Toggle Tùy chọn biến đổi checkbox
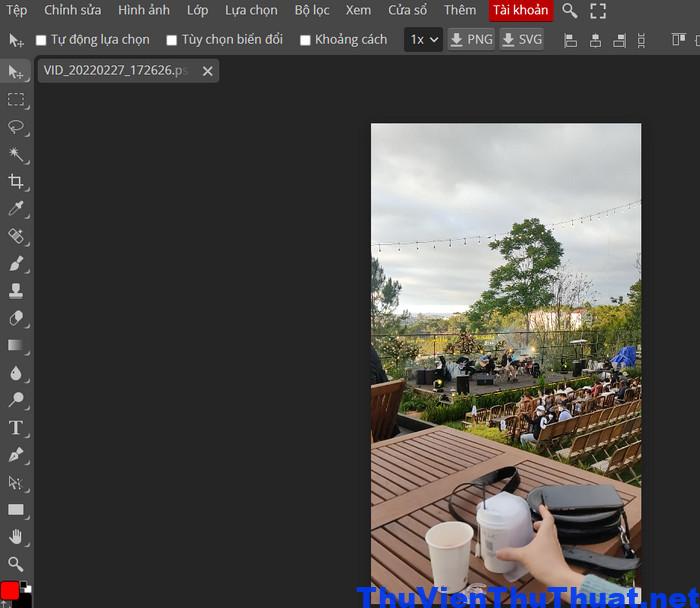The height and width of the screenshot is (608, 700). (x=171, y=41)
